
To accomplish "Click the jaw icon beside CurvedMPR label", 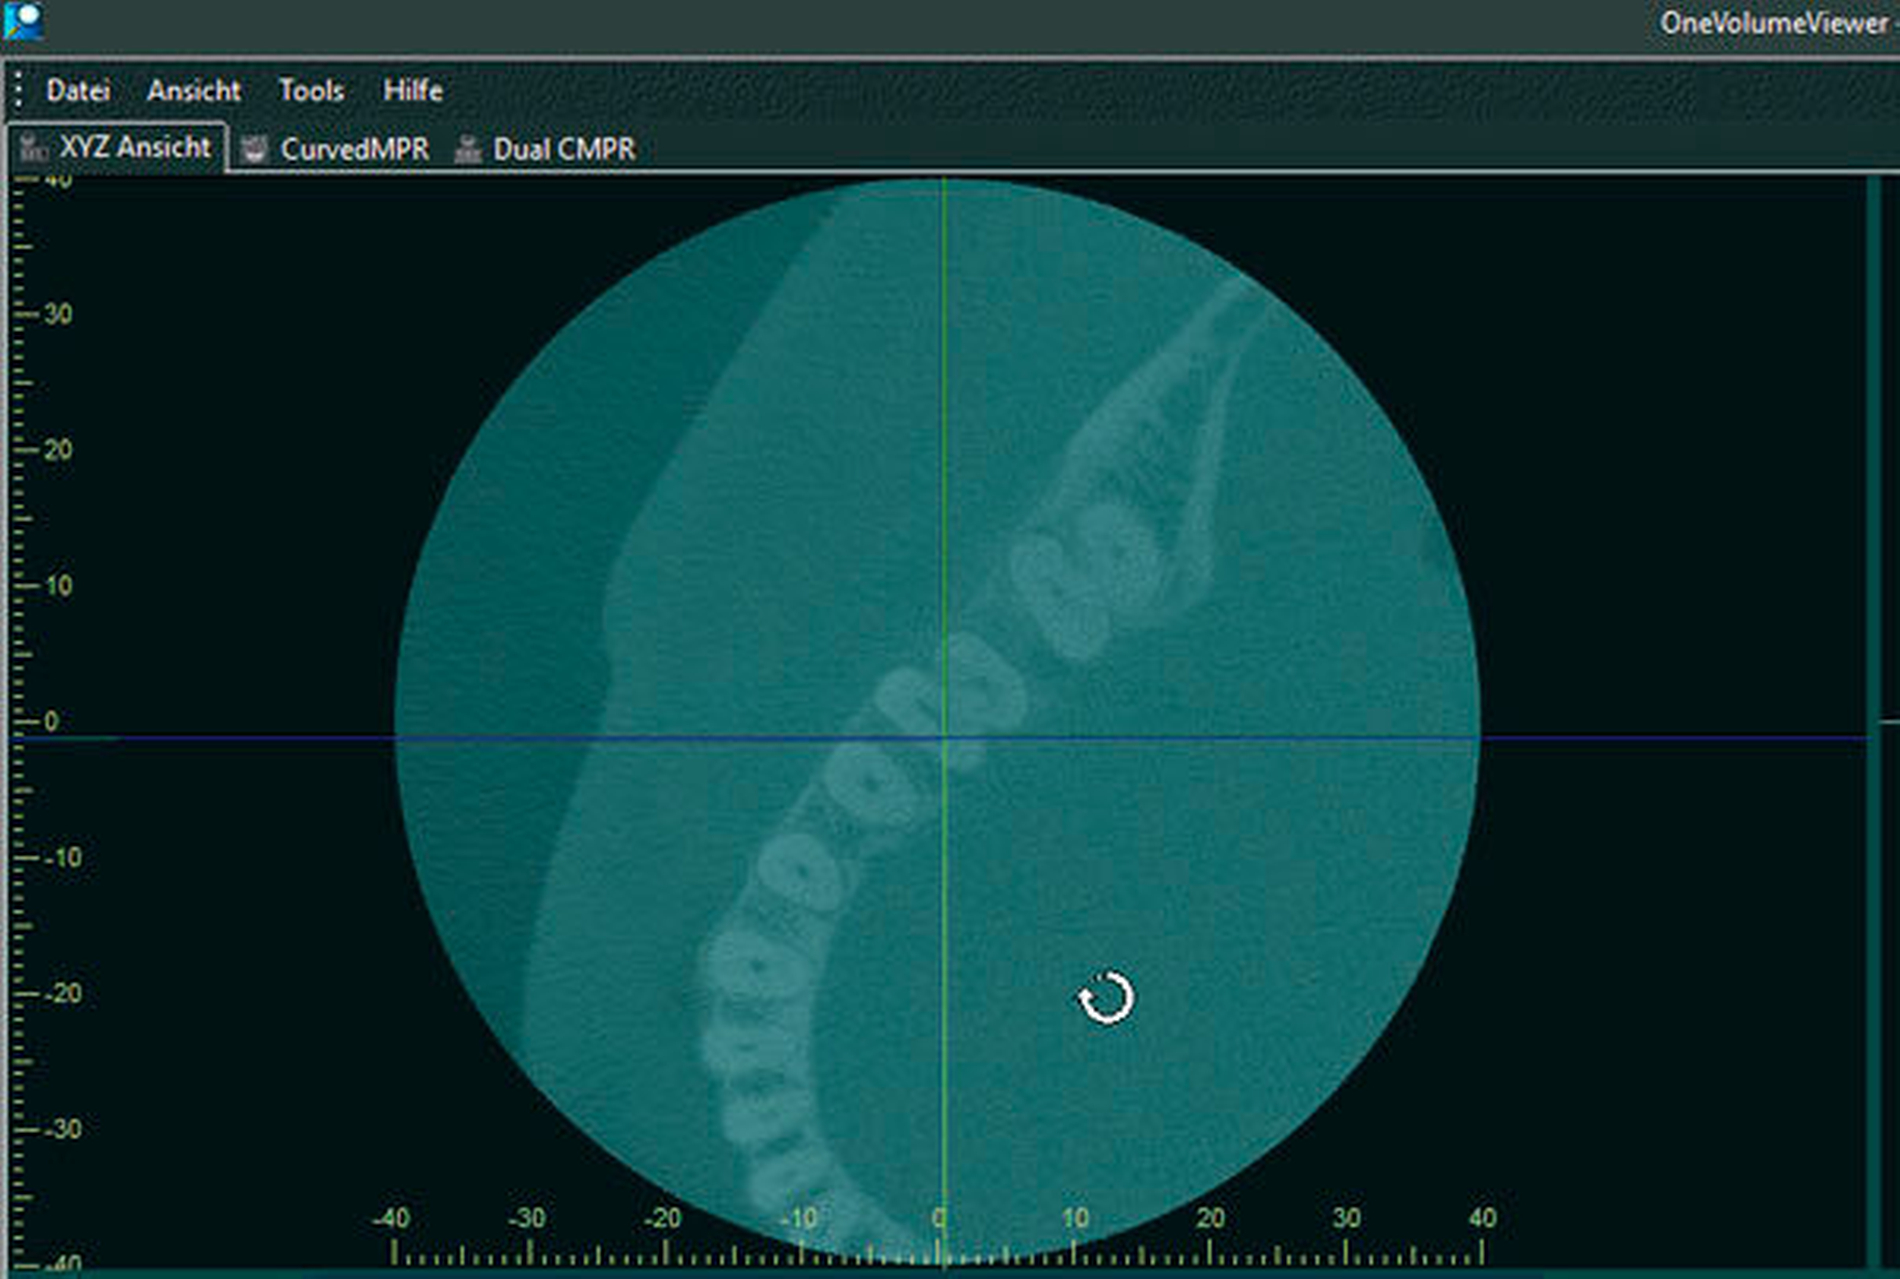I will (255, 149).
